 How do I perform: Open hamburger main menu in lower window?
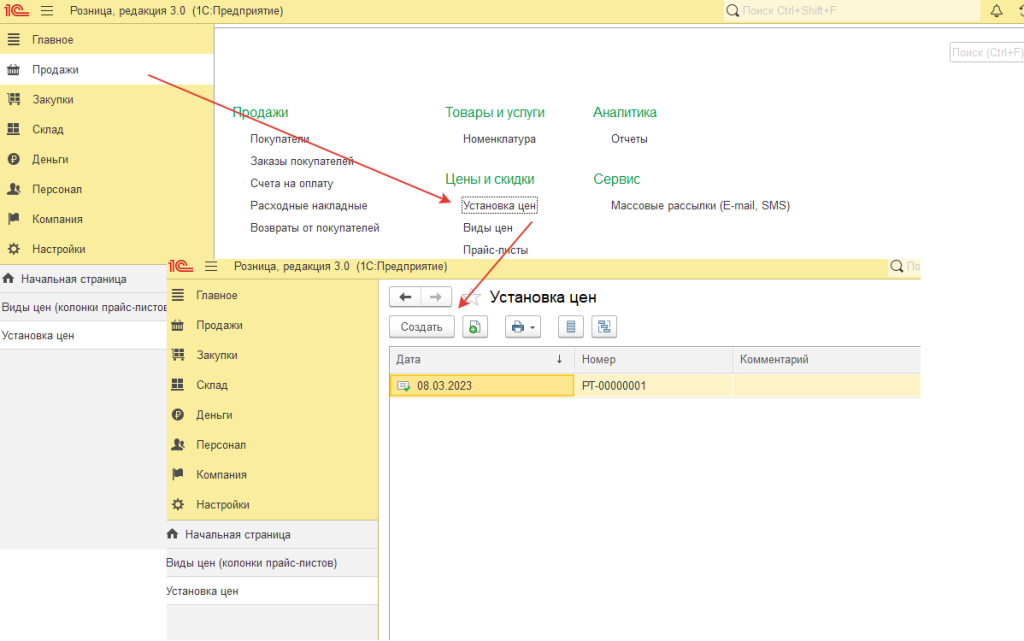tap(211, 266)
